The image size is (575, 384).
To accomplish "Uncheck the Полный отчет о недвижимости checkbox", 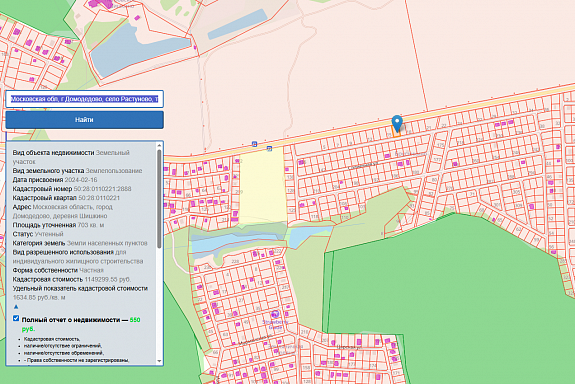I will 16,318.
